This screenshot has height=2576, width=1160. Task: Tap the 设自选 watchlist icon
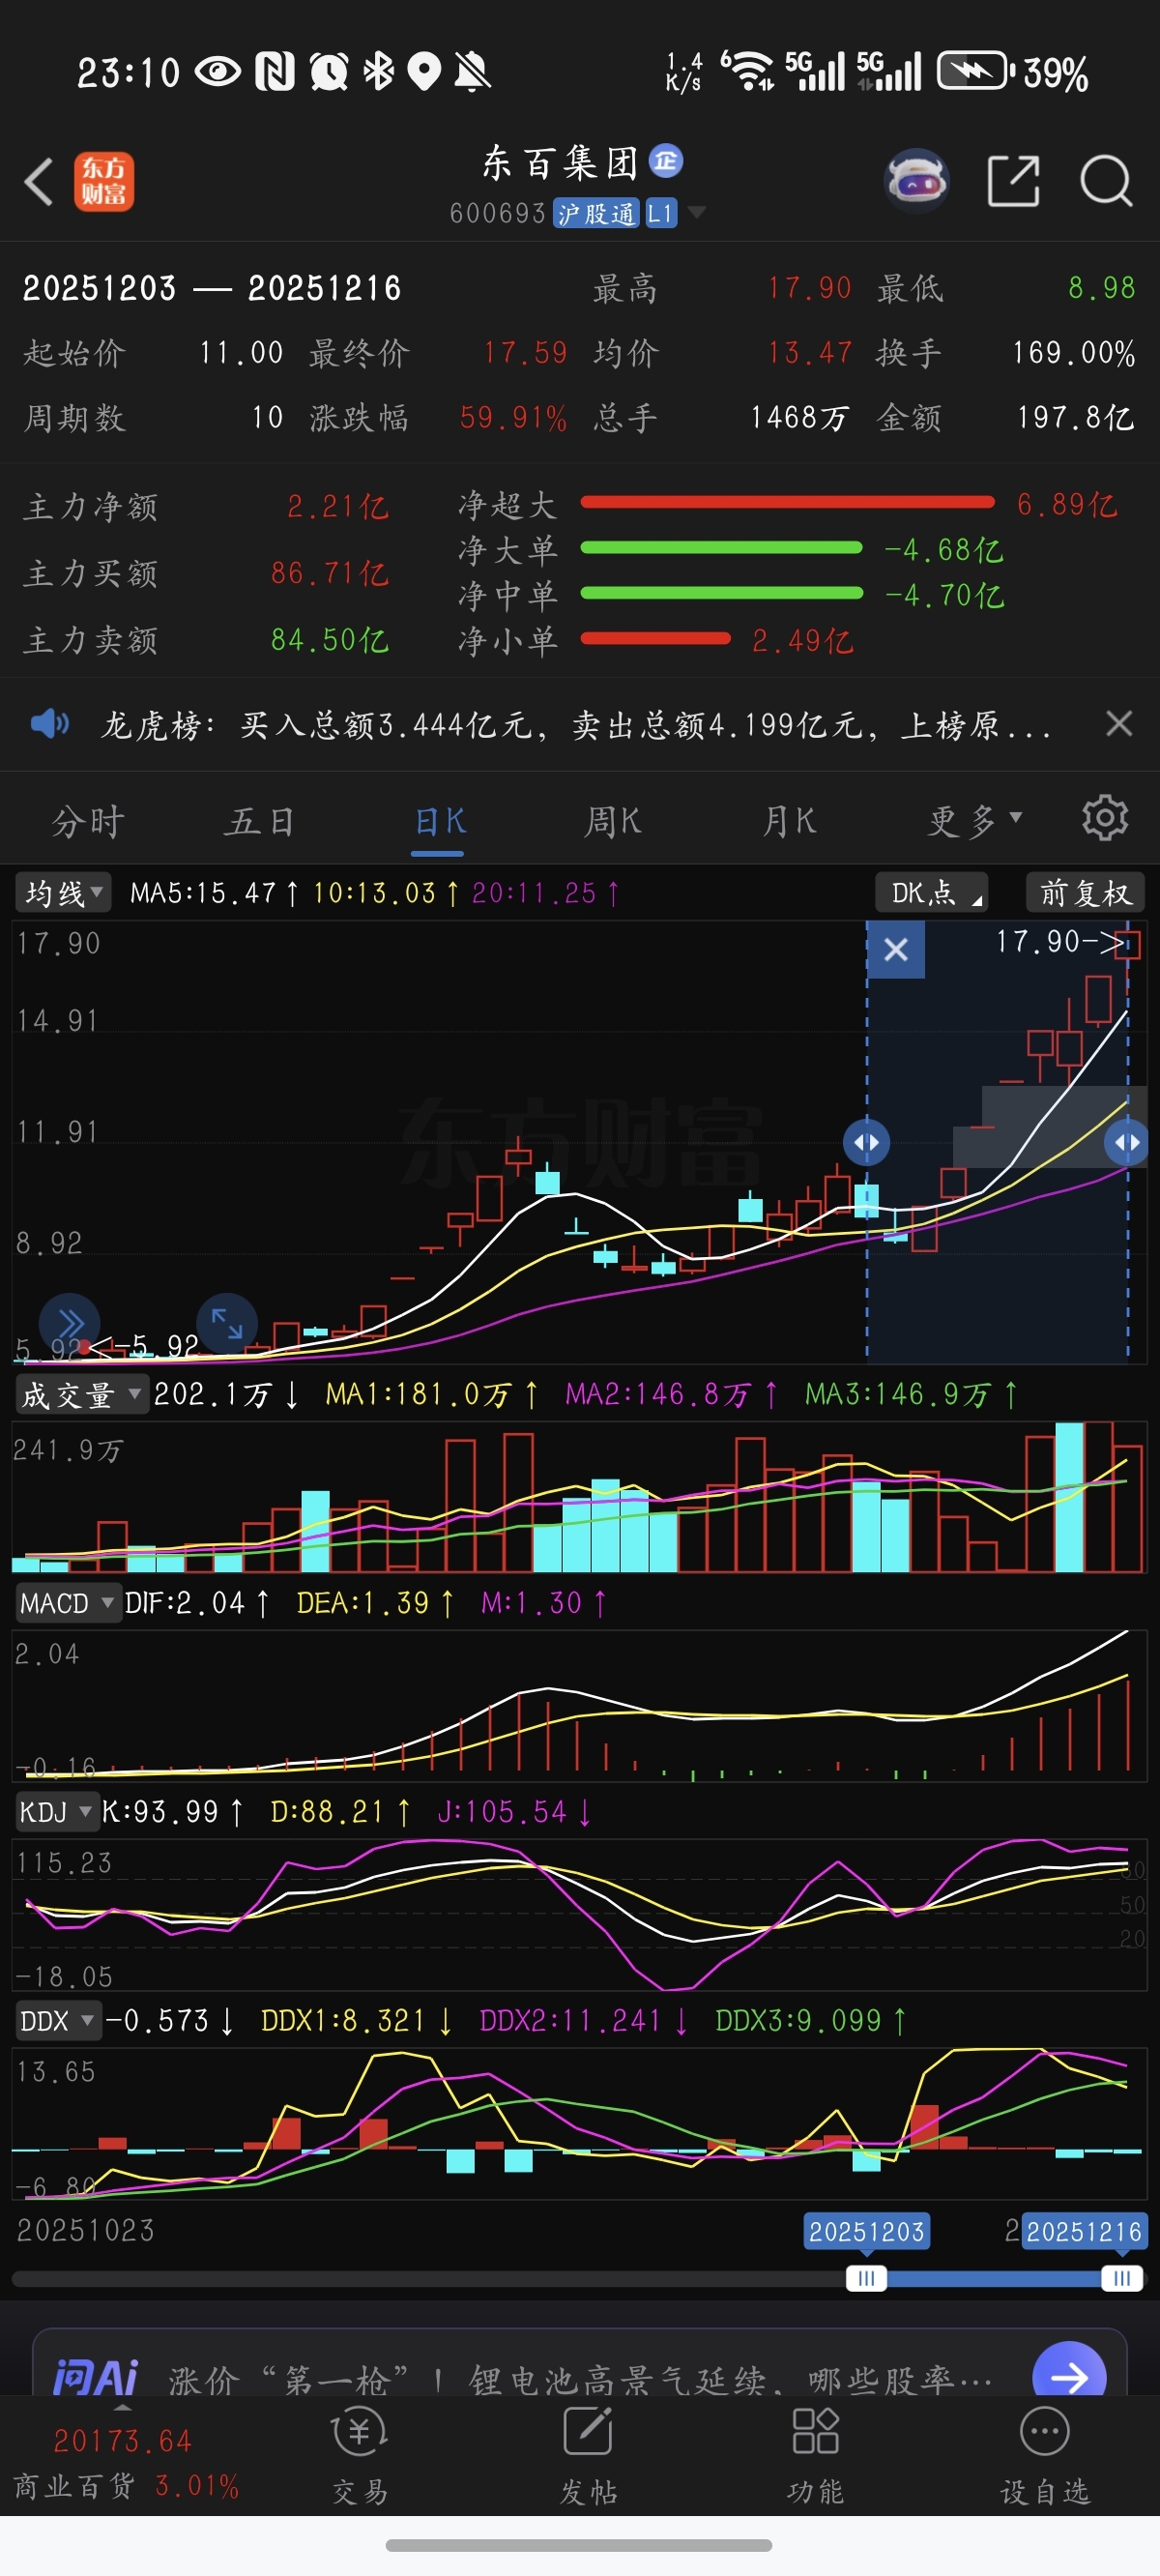click(x=1045, y=2454)
